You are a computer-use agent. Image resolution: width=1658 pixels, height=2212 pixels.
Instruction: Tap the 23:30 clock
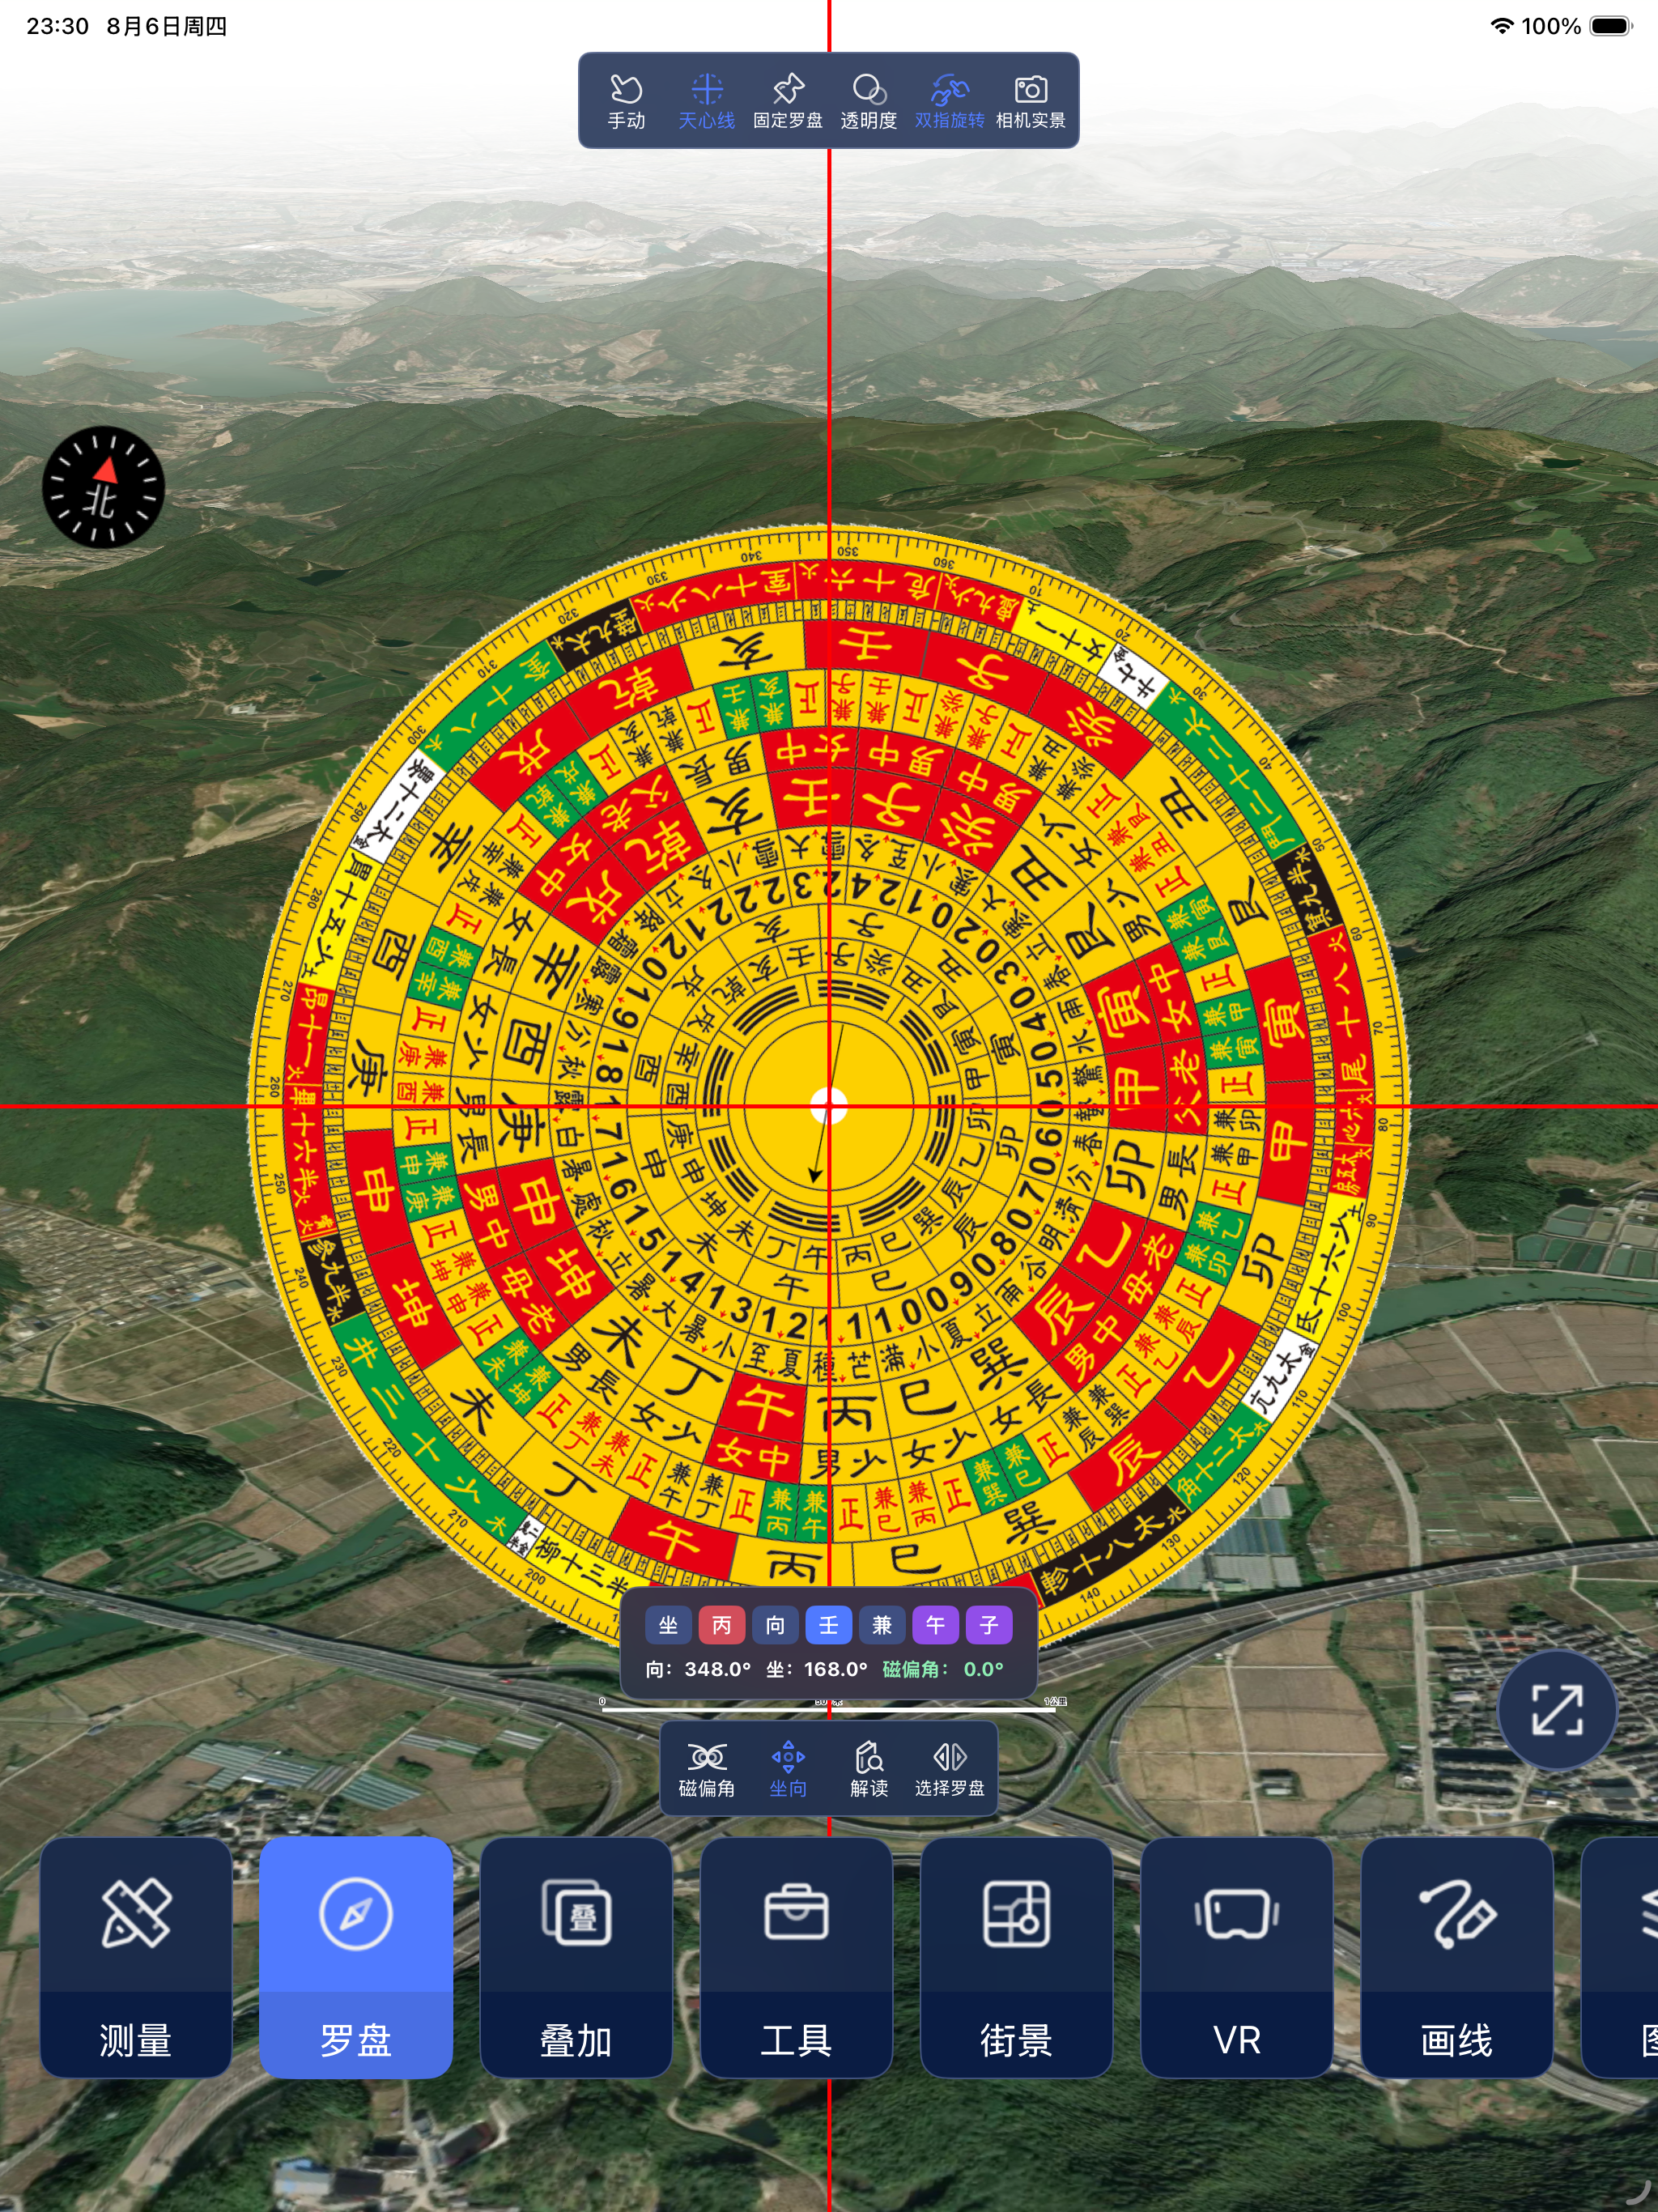click(58, 26)
